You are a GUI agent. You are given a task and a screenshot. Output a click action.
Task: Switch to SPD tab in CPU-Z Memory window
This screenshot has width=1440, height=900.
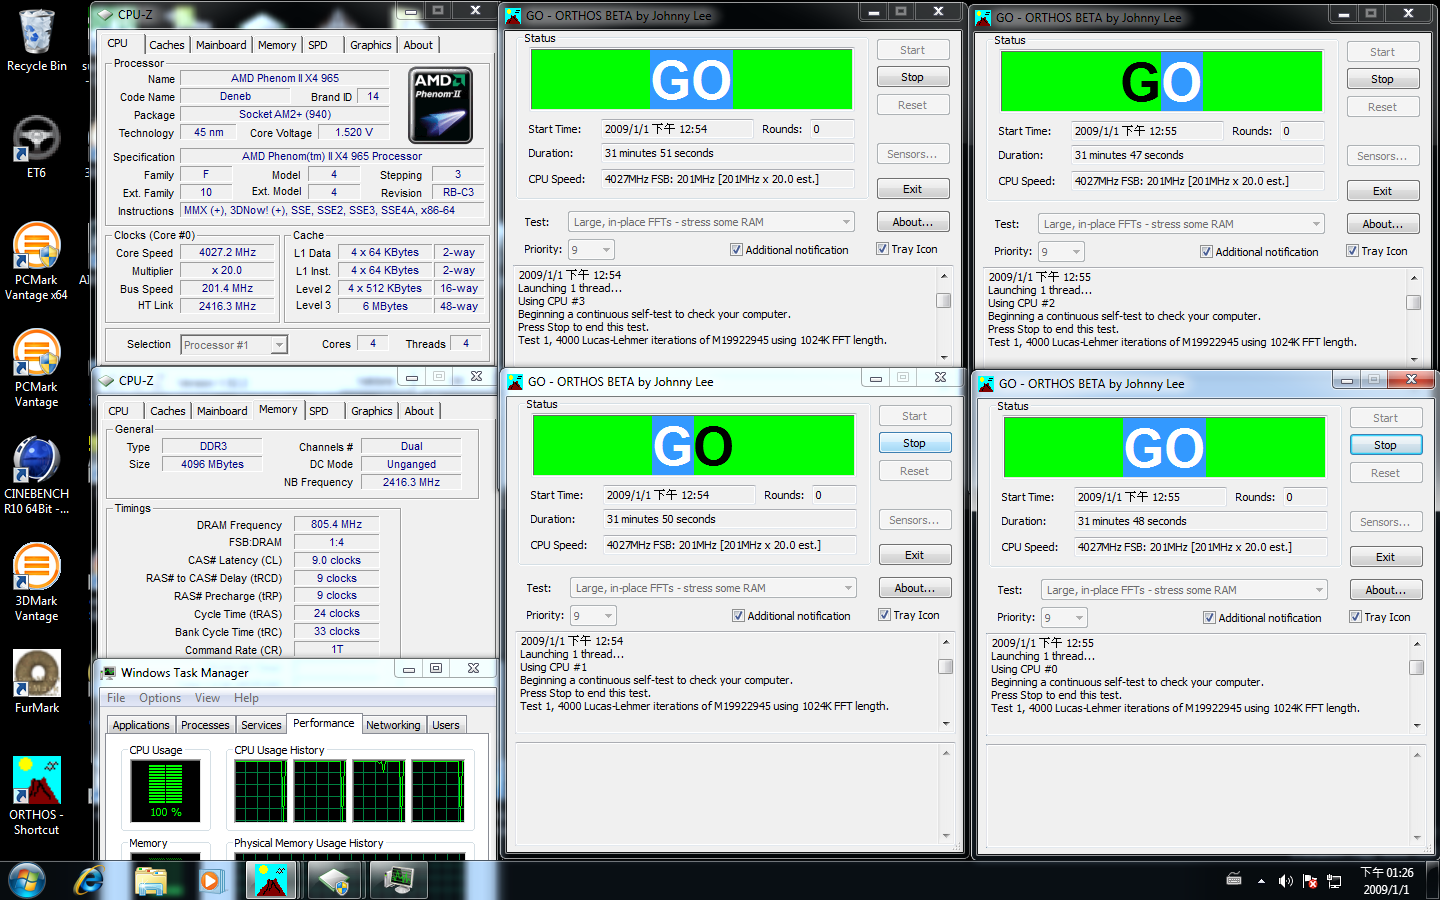(319, 411)
